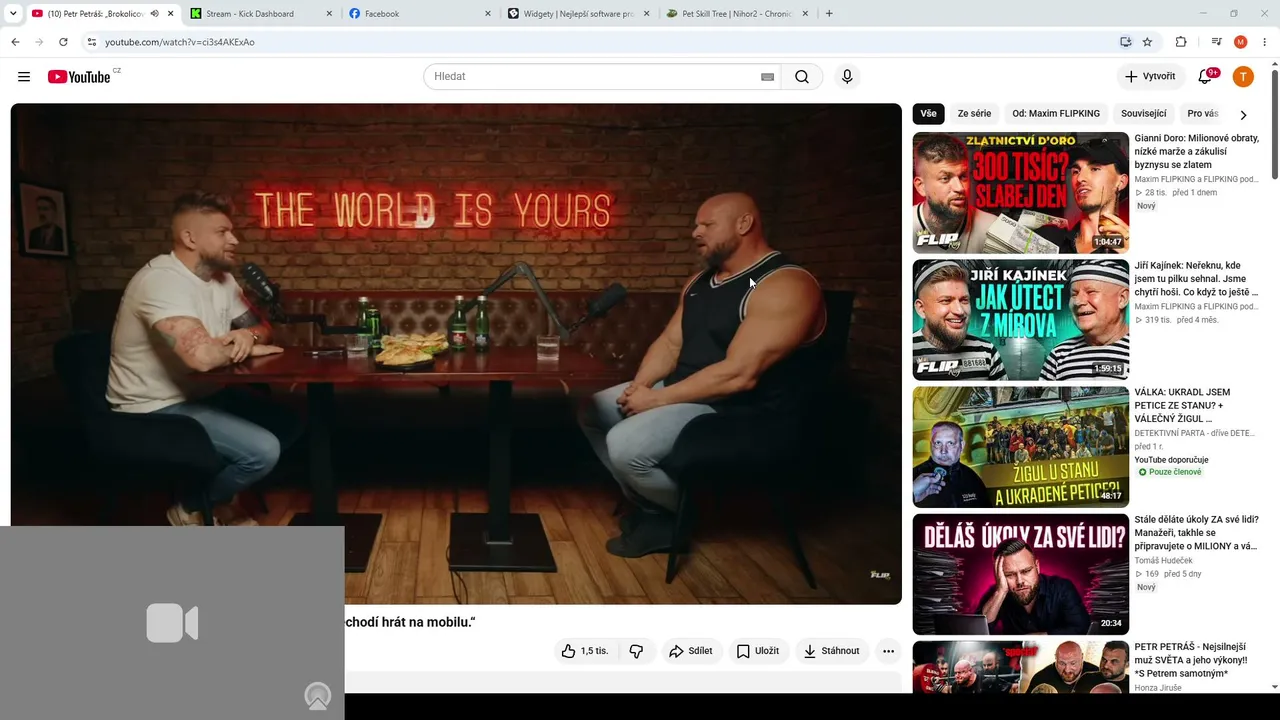The width and height of the screenshot is (1280, 720).
Task: Click the video player to pause
Action: coord(456,354)
